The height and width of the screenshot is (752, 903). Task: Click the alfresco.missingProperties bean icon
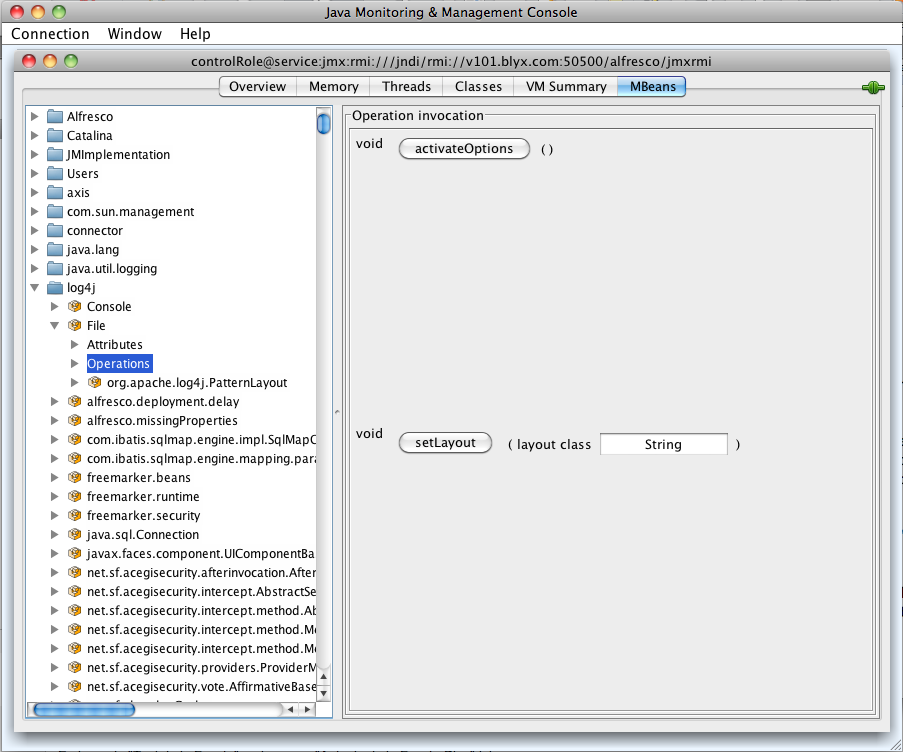tap(74, 420)
